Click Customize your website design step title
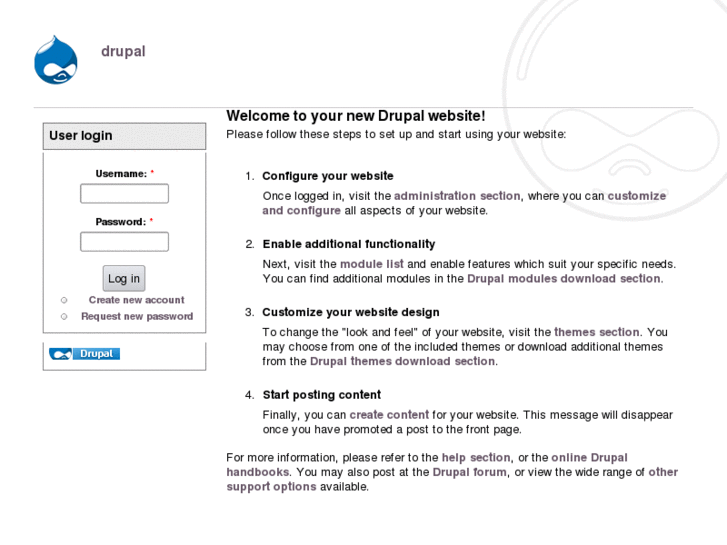This screenshot has width=727, height=545. pos(351,312)
